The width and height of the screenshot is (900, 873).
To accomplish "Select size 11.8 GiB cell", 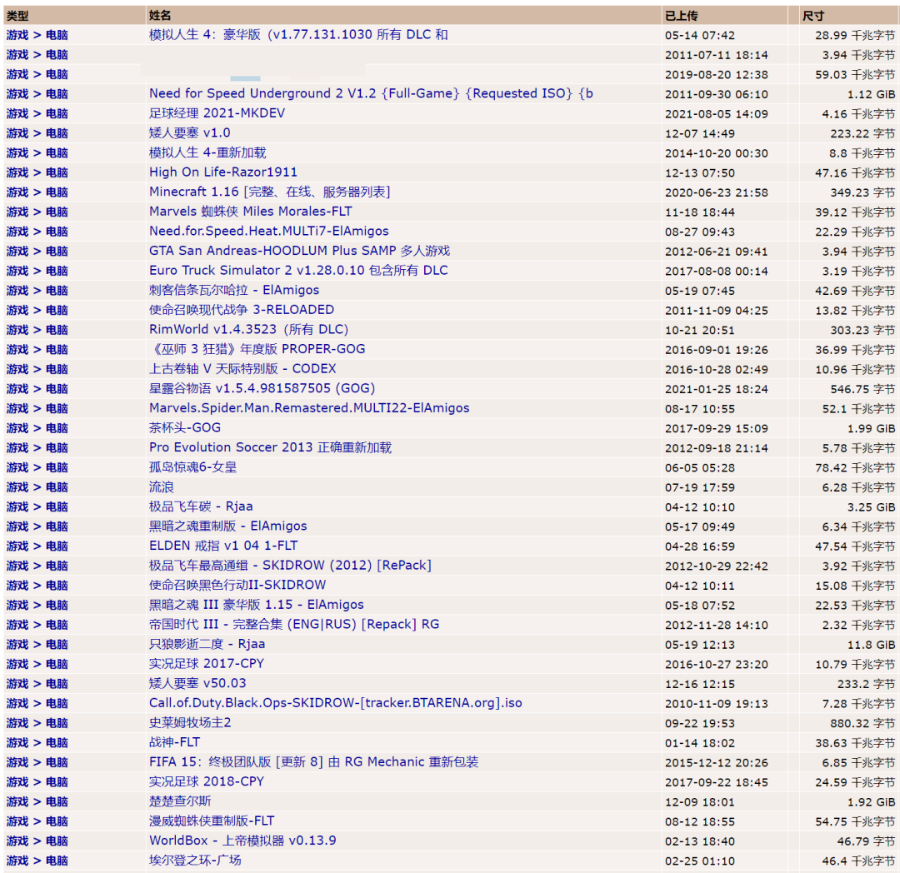I will [x=871, y=645].
